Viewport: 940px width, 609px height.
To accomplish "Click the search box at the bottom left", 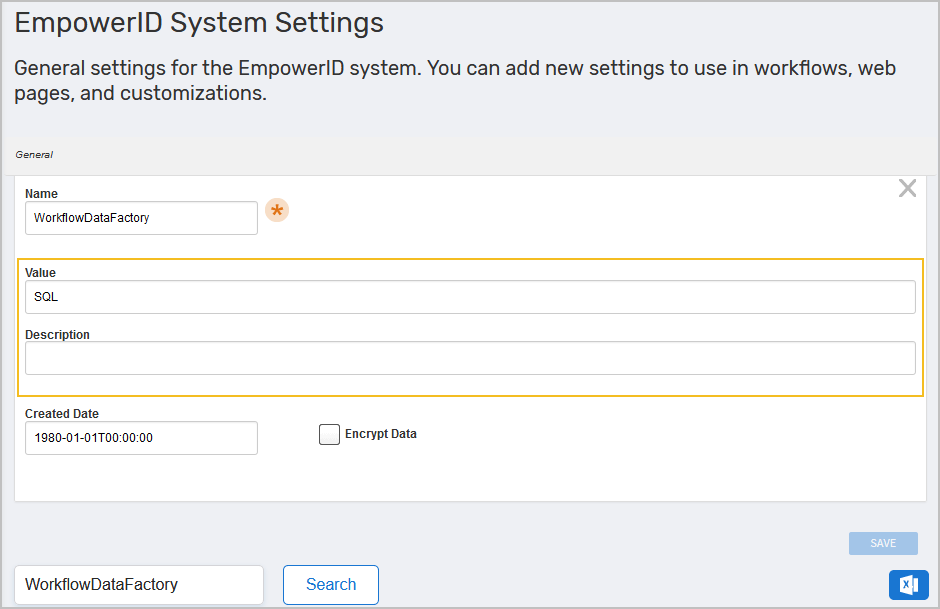I will 138,585.
